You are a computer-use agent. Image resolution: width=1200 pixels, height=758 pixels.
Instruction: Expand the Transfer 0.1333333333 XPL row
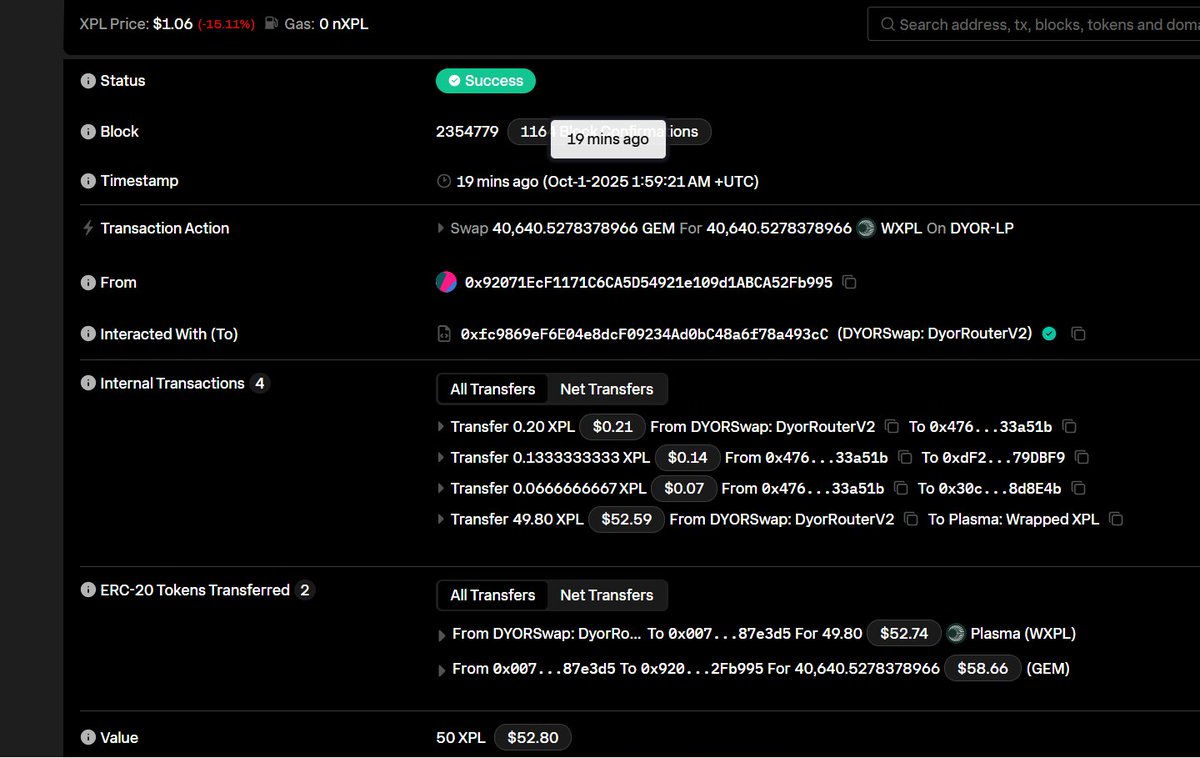click(442, 458)
